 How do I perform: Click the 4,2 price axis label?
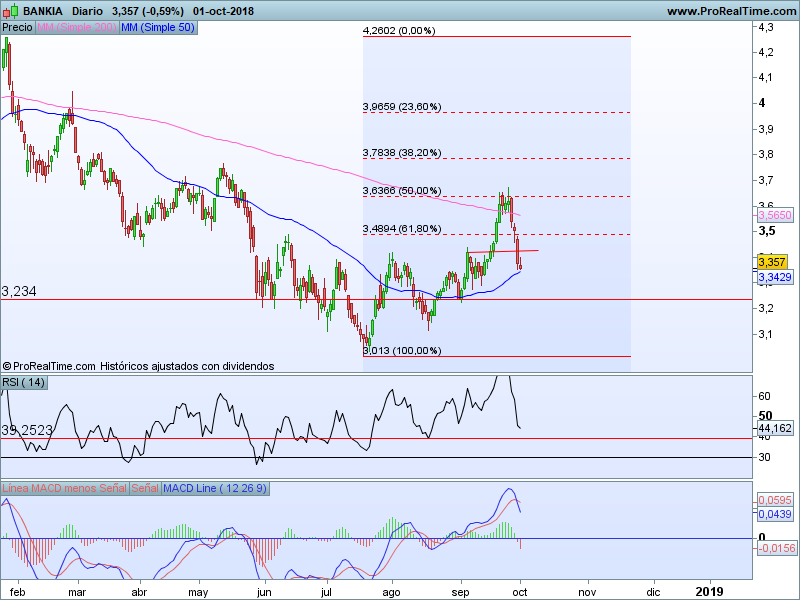click(766, 53)
